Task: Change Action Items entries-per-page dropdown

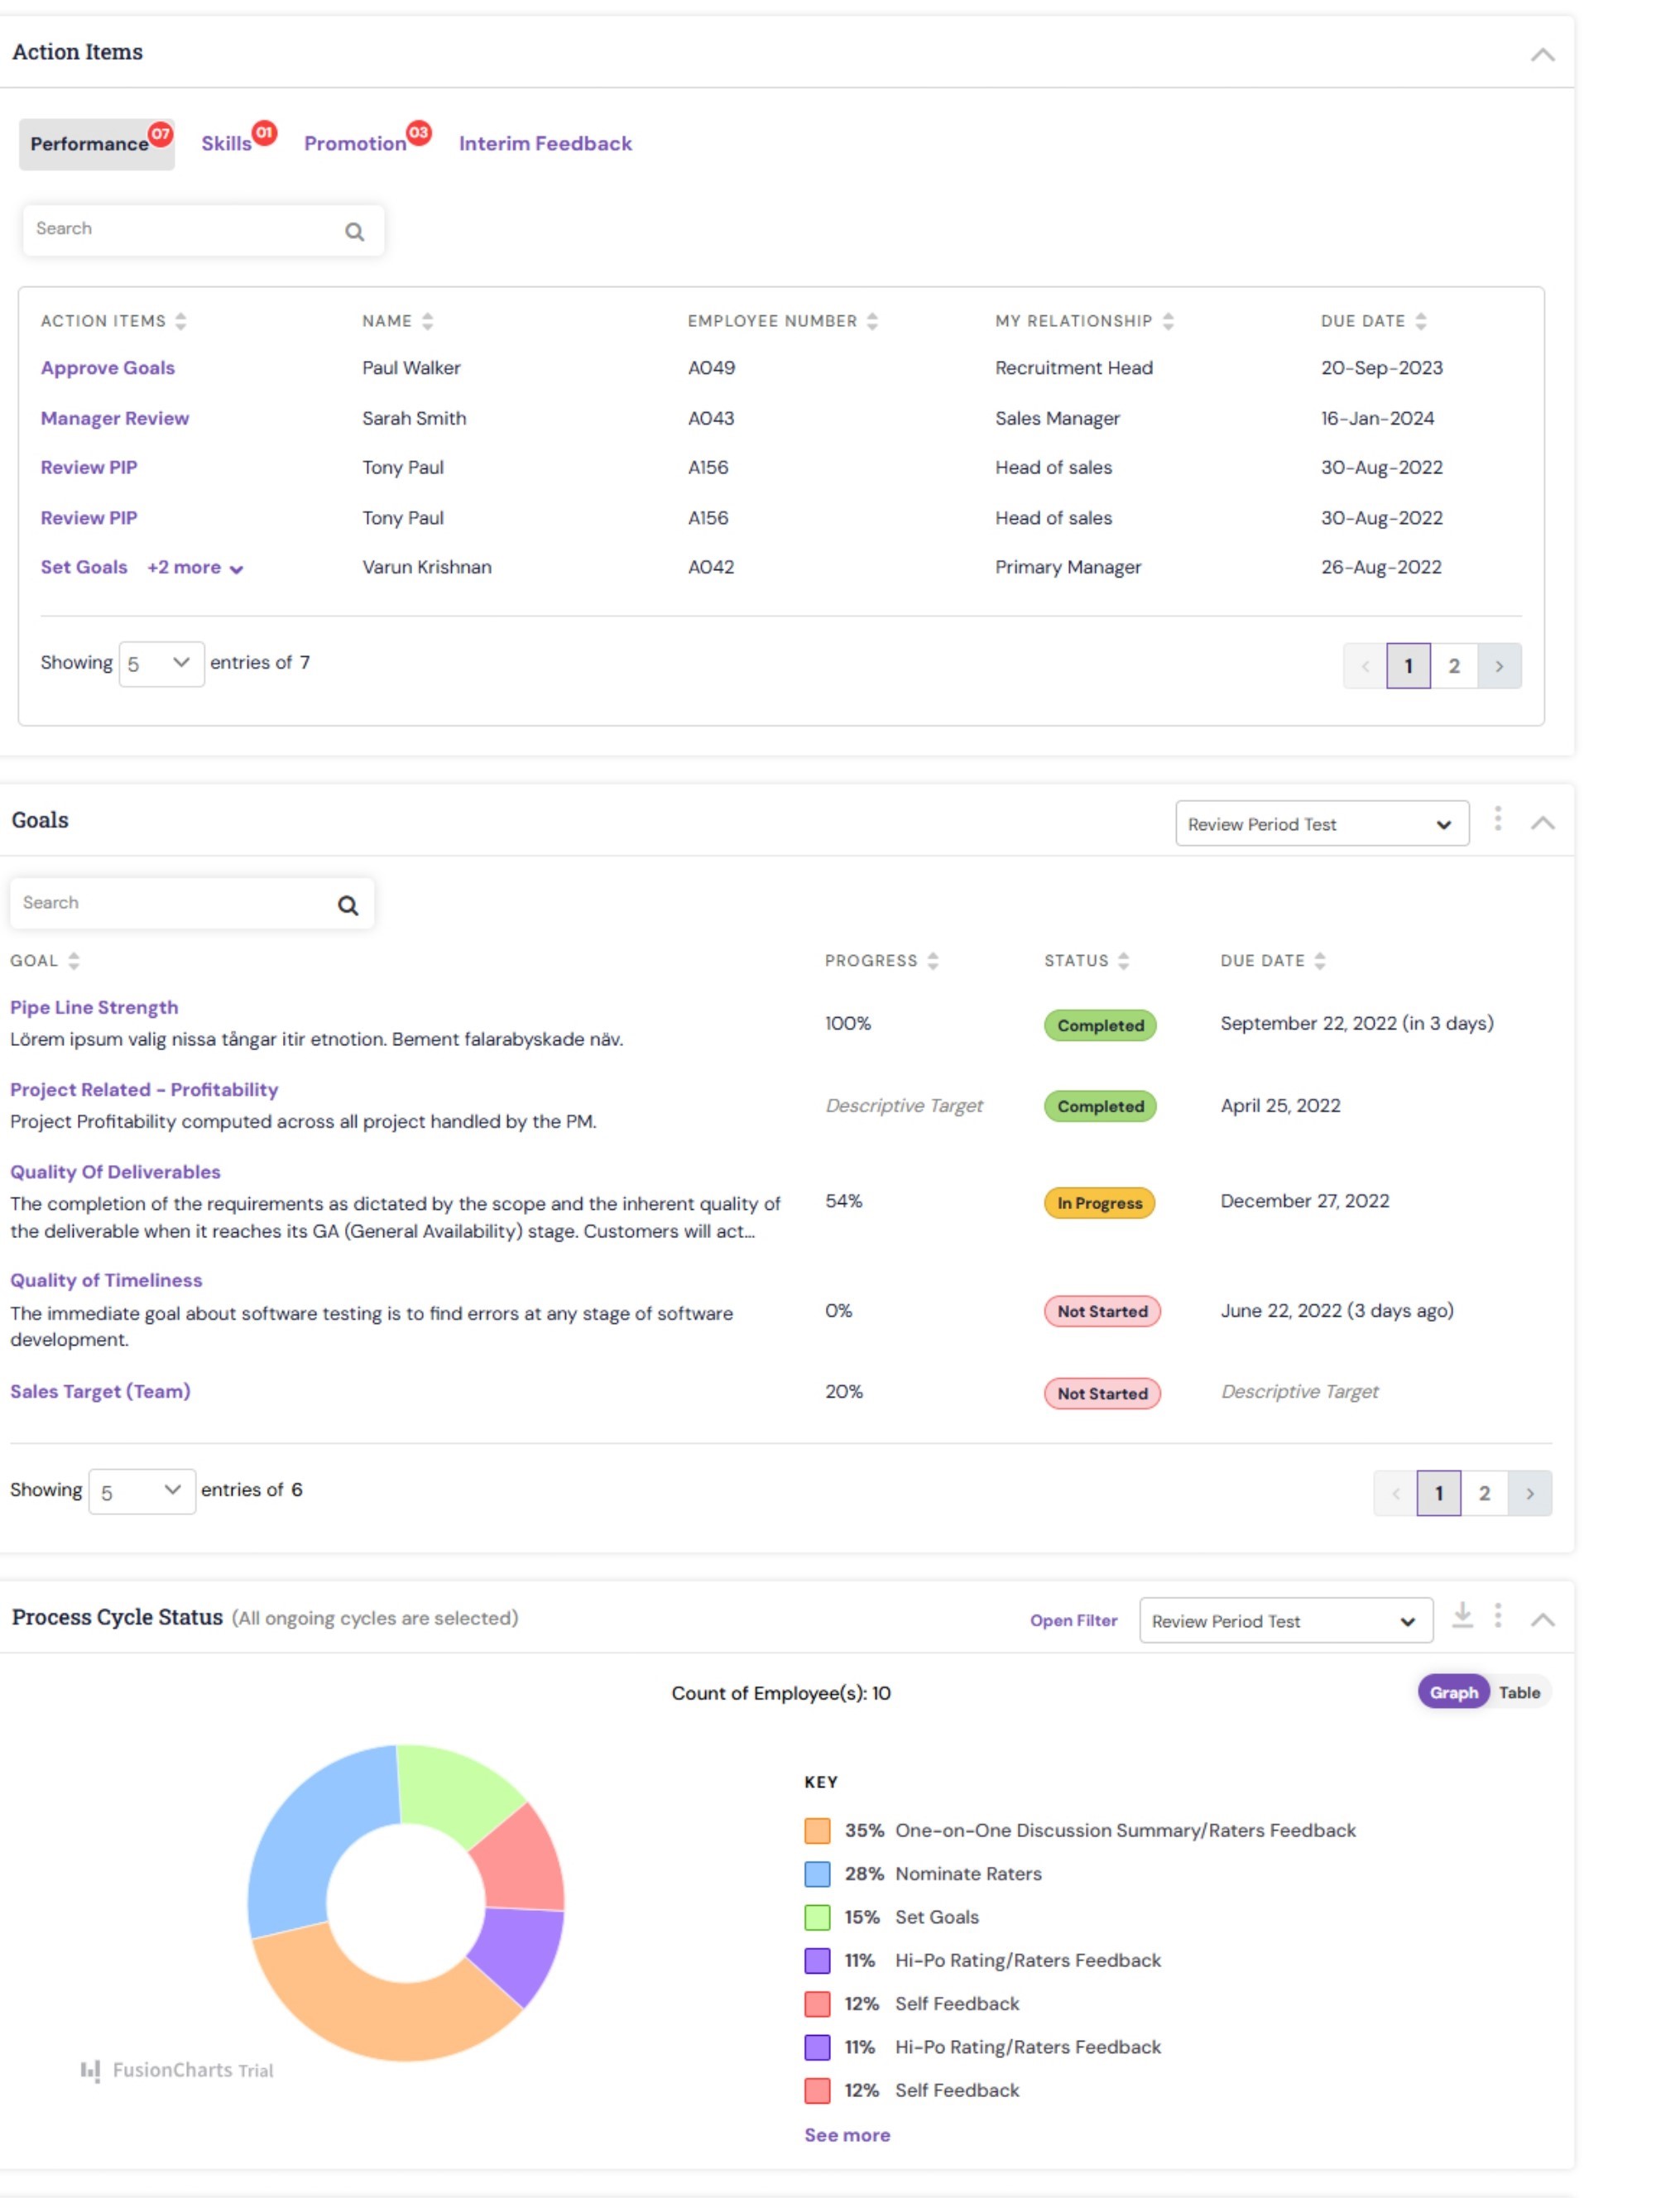Action: pyautogui.click(x=160, y=664)
